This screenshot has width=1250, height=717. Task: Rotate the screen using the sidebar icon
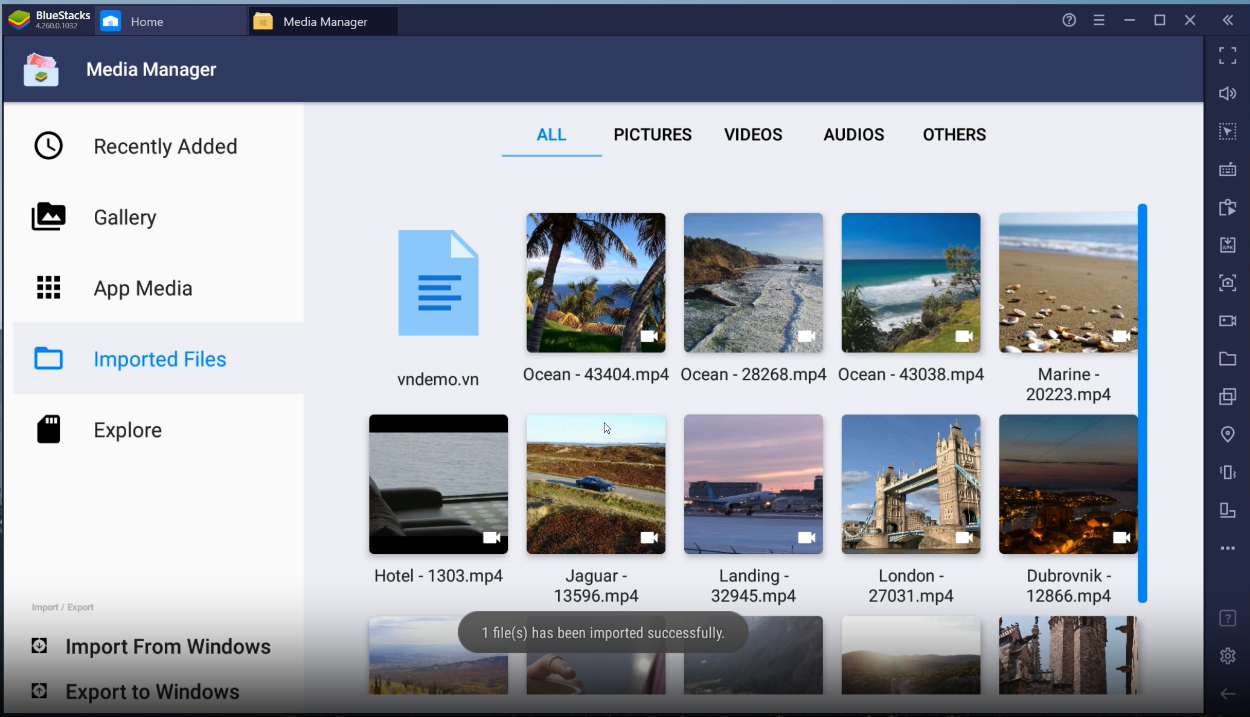pos(1227,509)
